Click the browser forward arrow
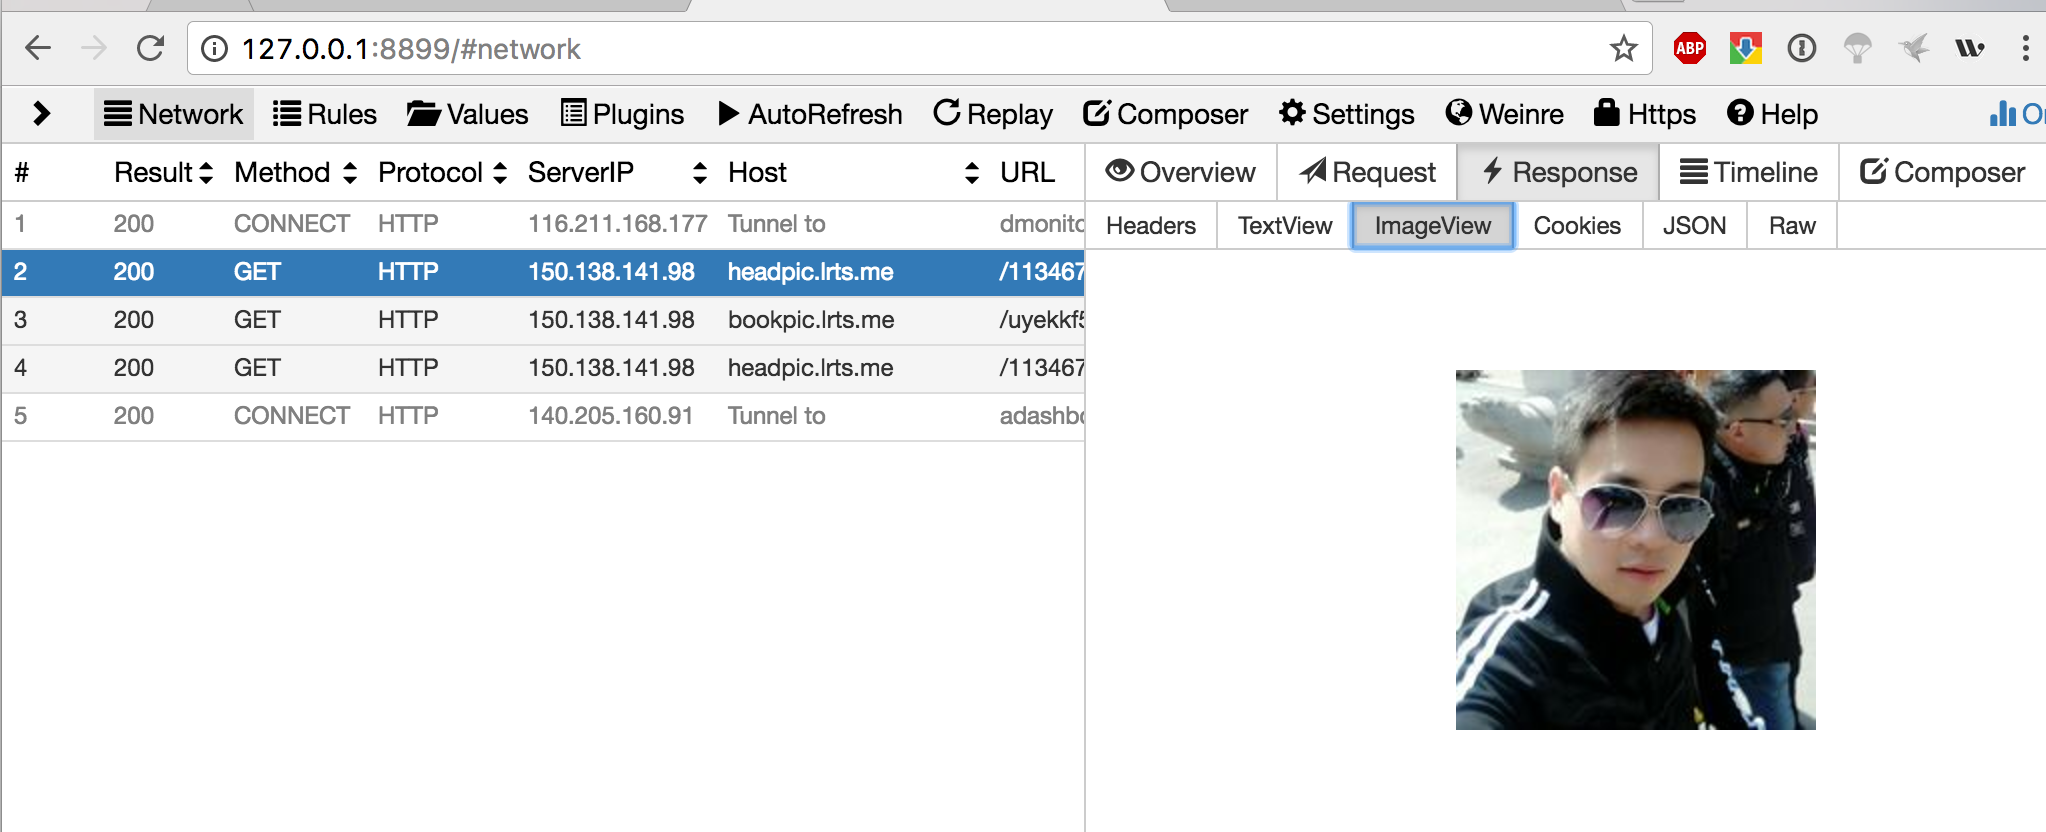The image size is (2046, 832). click(x=94, y=47)
